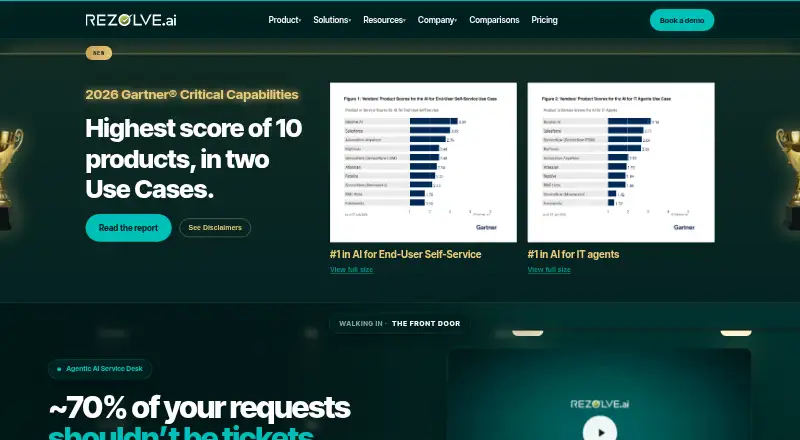The width and height of the screenshot is (800, 440).
Task: Click the Rezolve.ai logo
Action: tap(131, 20)
